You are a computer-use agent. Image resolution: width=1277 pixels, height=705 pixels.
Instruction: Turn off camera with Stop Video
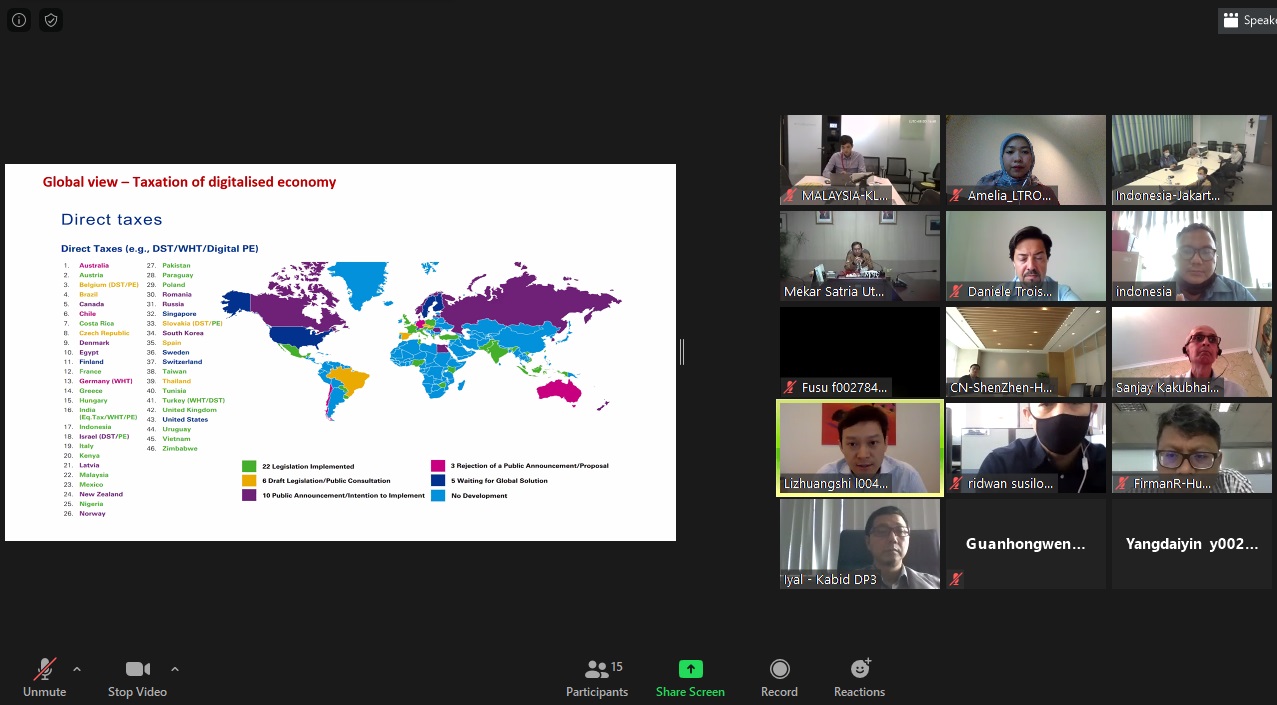[x=137, y=678]
